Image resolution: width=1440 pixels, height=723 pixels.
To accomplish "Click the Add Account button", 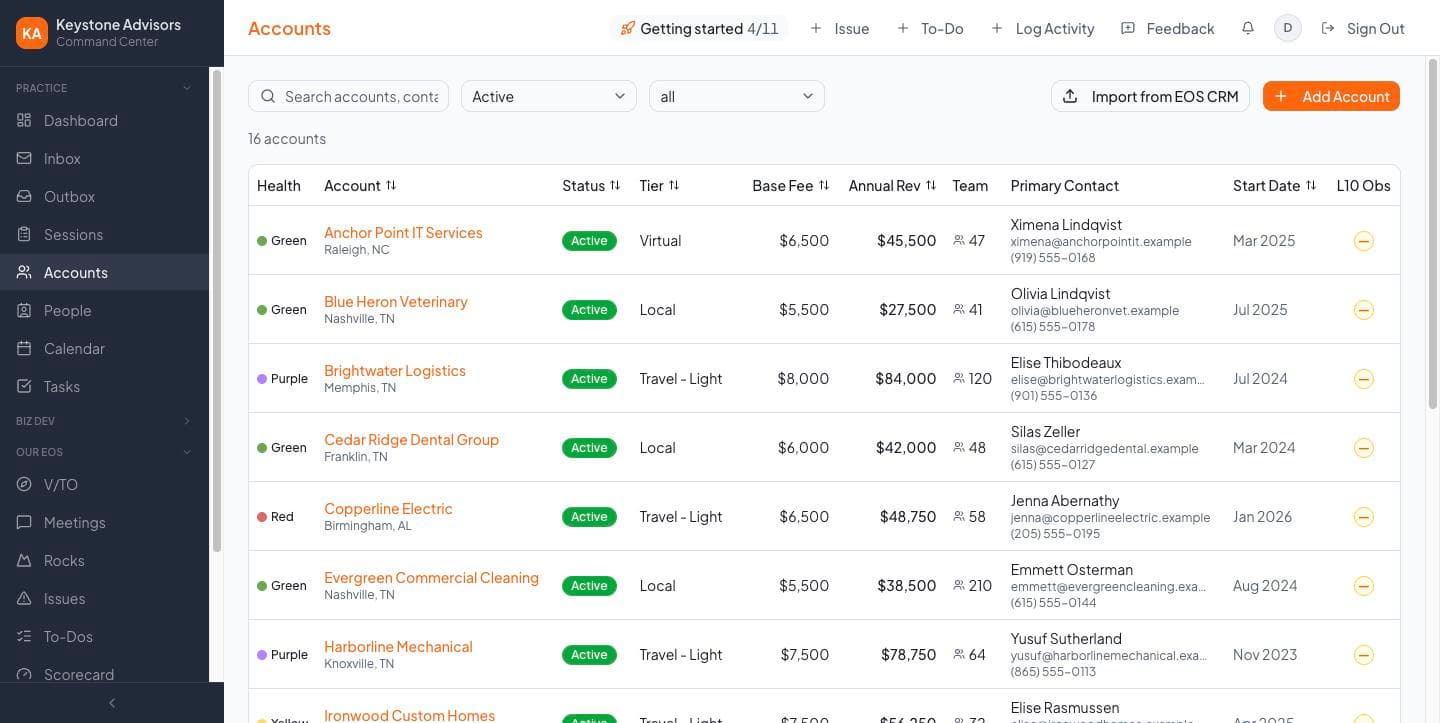I will [1331, 96].
